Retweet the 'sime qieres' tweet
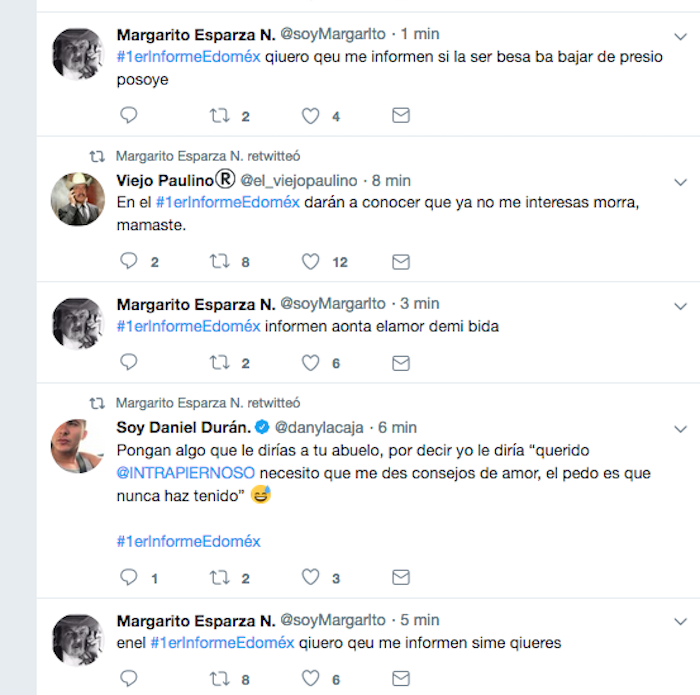 click(x=219, y=679)
